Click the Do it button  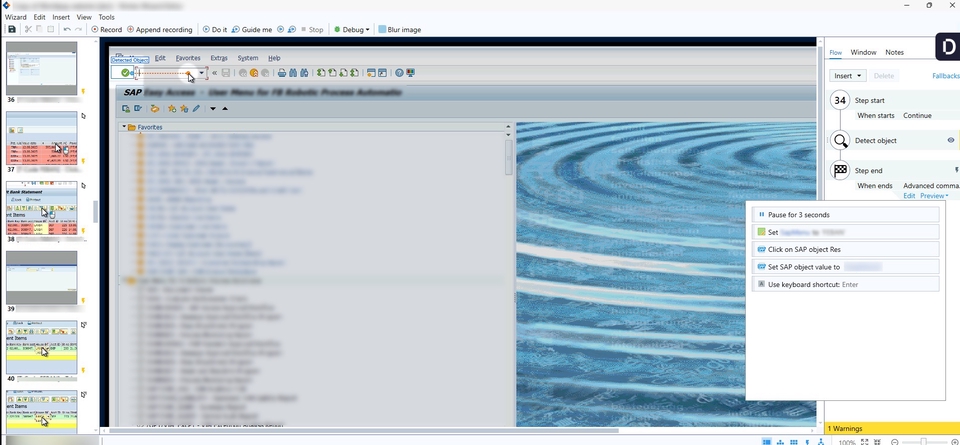pos(215,30)
